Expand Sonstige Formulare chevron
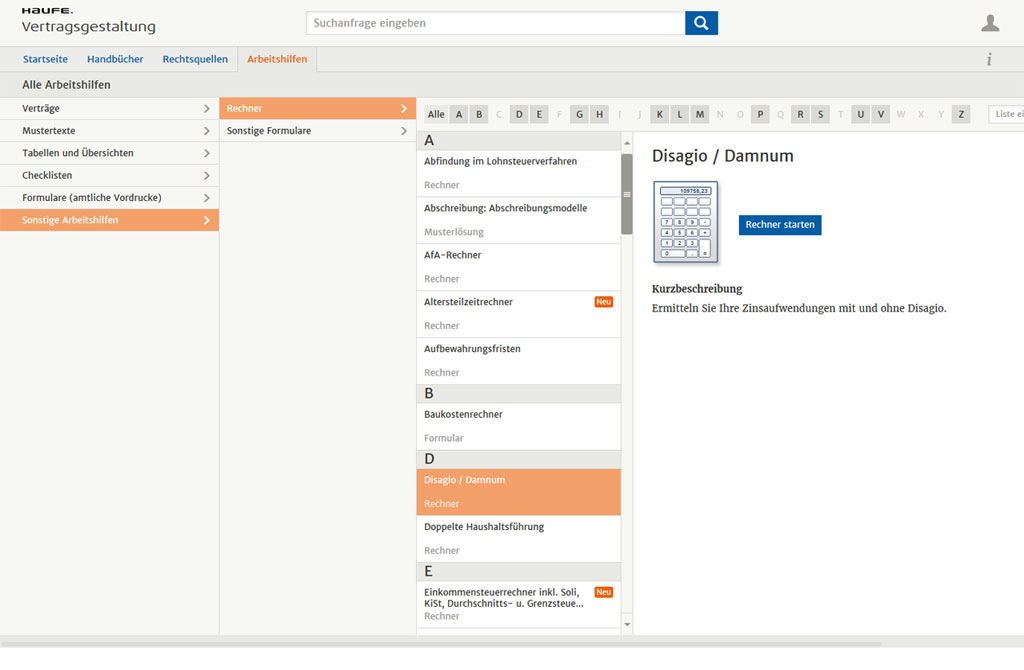The width and height of the screenshot is (1024, 670). click(x=404, y=131)
